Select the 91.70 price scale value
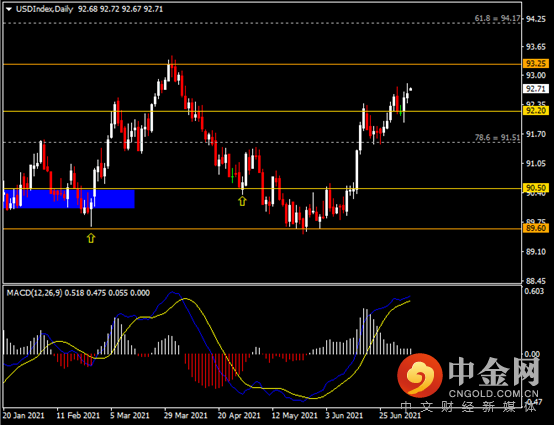The width and height of the screenshot is (554, 425). click(x=536, y=134)
